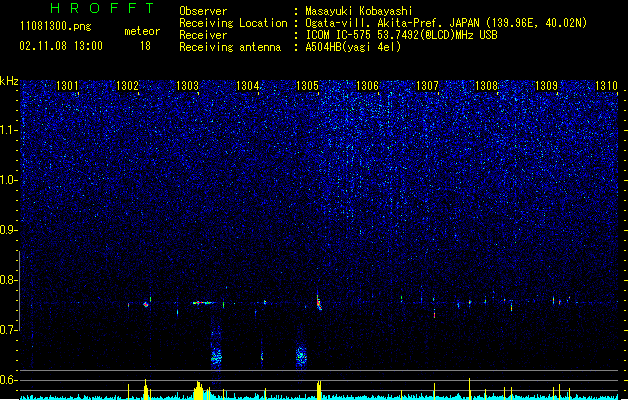The height and width of the screenshot is (400, 629).
Task: Click the 1302 time marker
Action: click(127, 86)
